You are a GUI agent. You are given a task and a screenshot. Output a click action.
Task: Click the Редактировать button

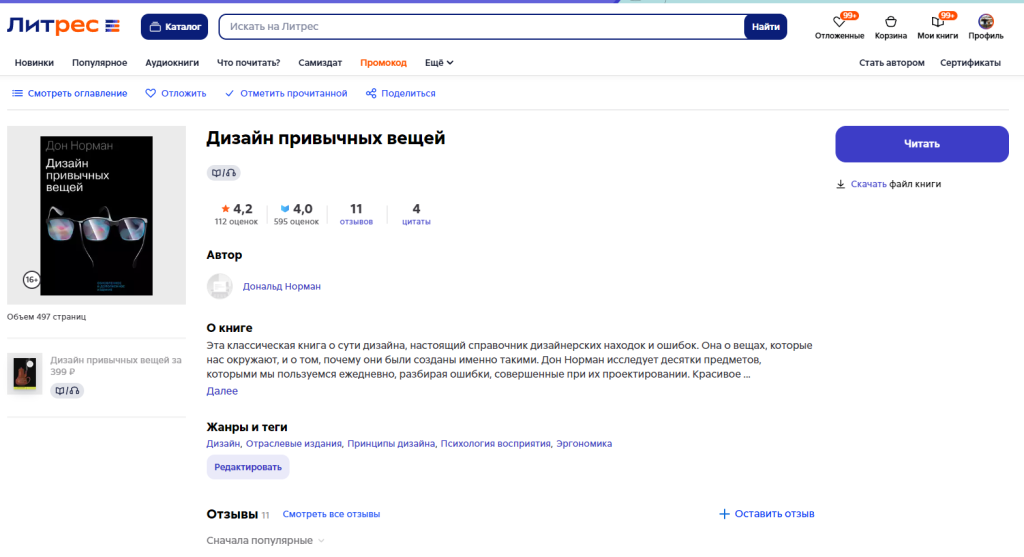pos(248,467)
